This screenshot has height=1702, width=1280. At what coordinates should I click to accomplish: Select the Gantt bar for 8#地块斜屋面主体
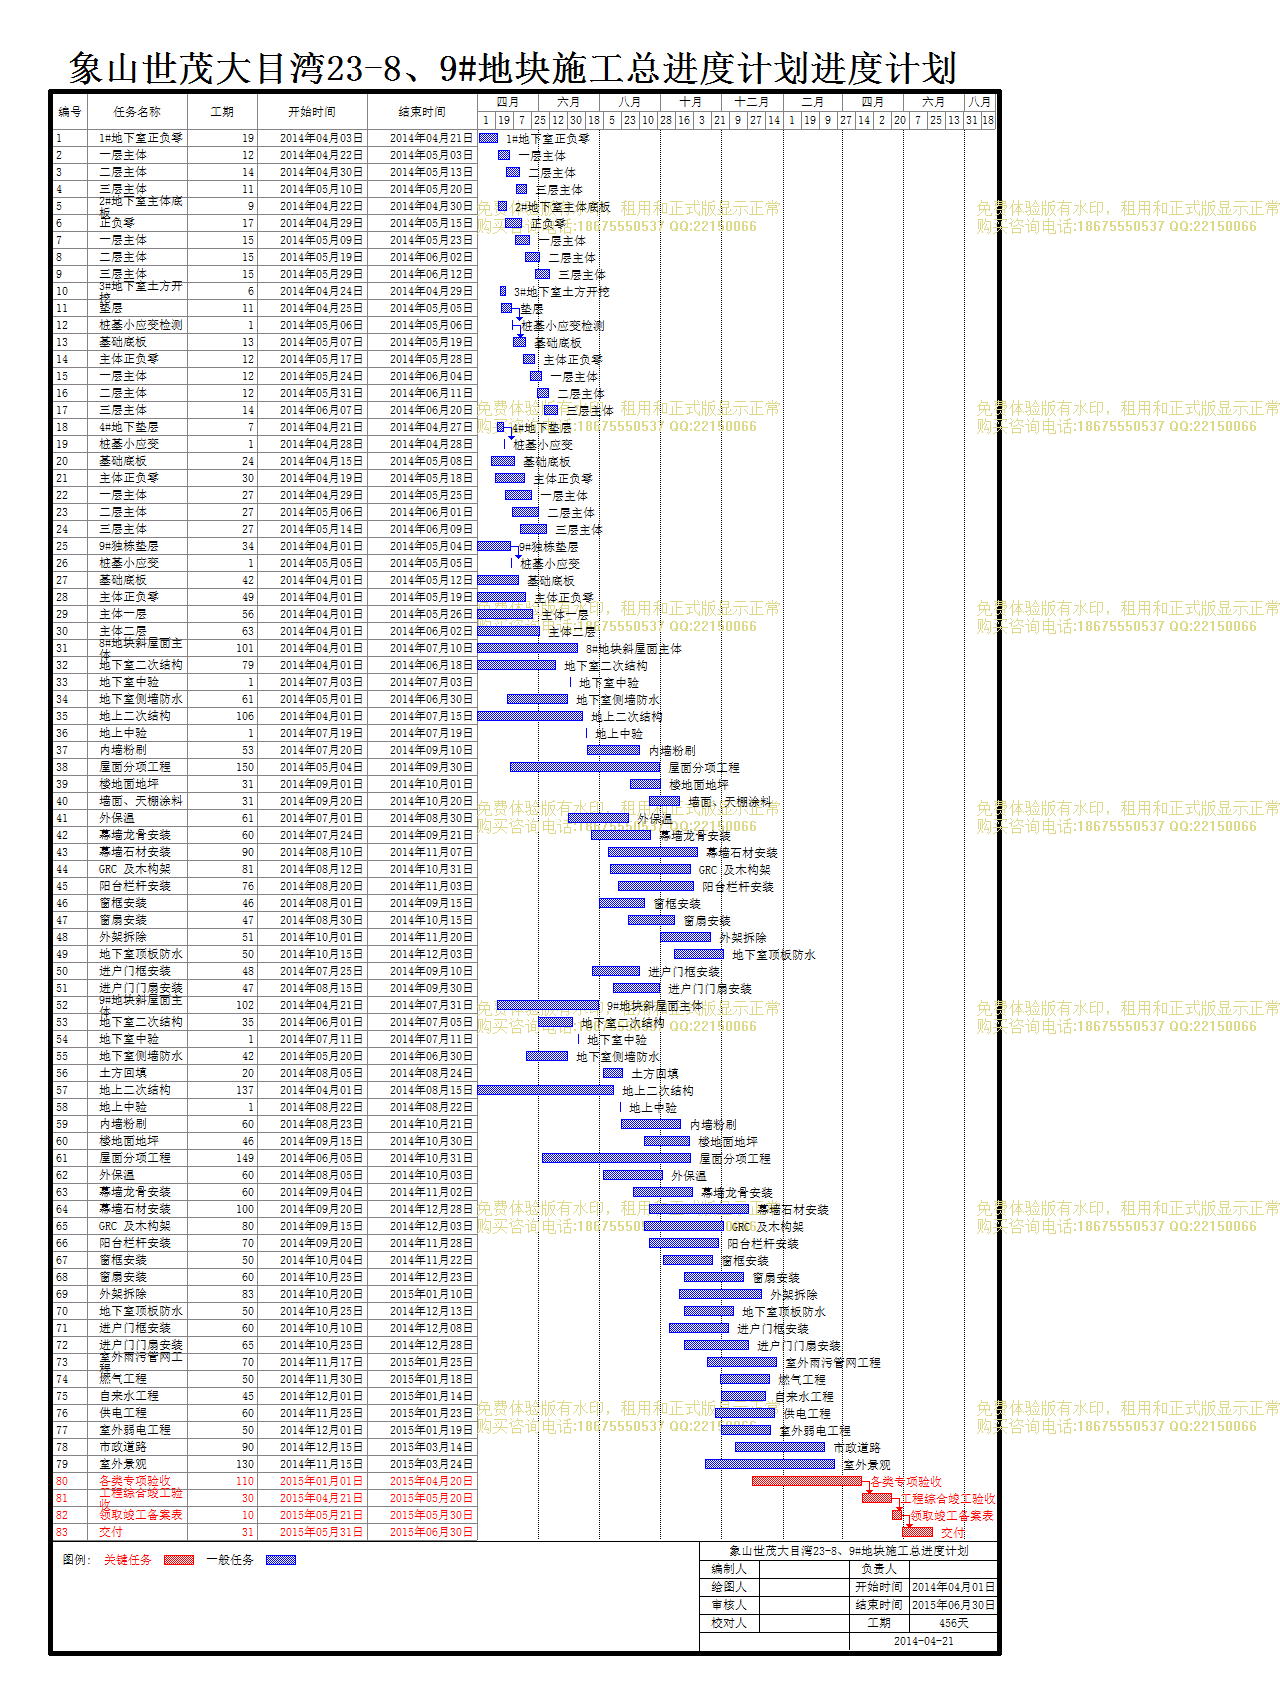pos(528,648)
